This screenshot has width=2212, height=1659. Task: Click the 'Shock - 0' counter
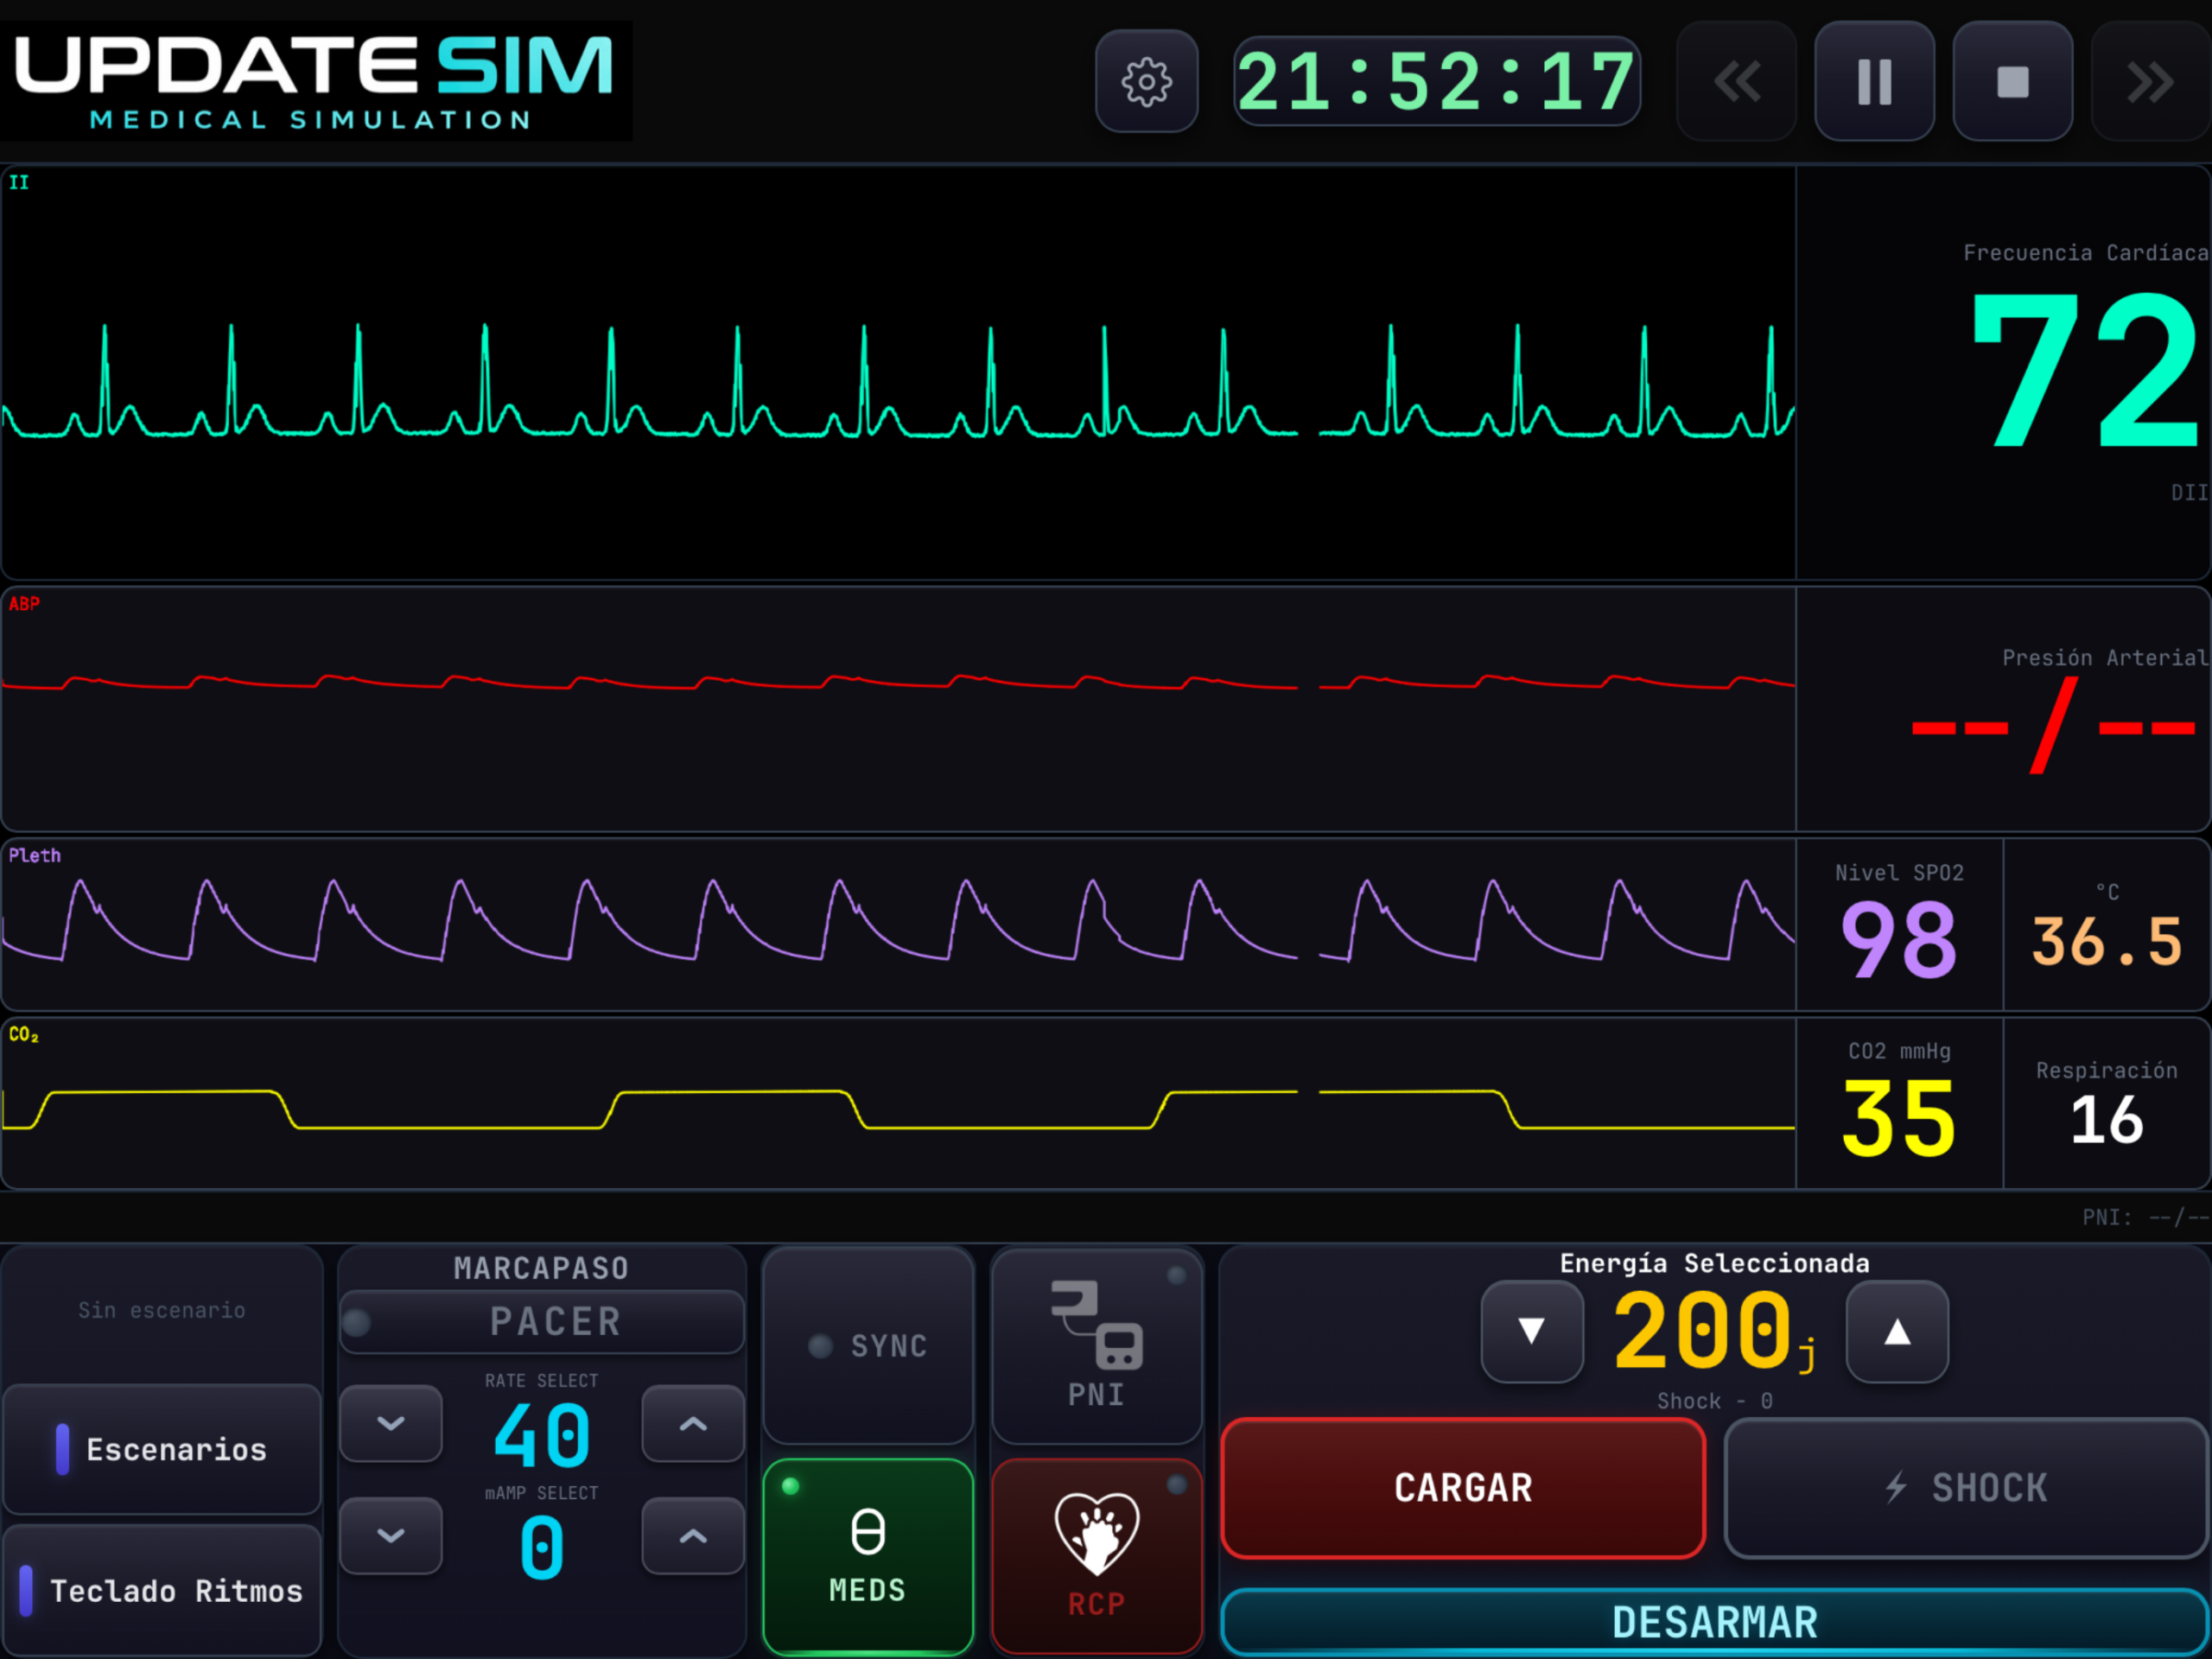click(x=1714, y=1401)
